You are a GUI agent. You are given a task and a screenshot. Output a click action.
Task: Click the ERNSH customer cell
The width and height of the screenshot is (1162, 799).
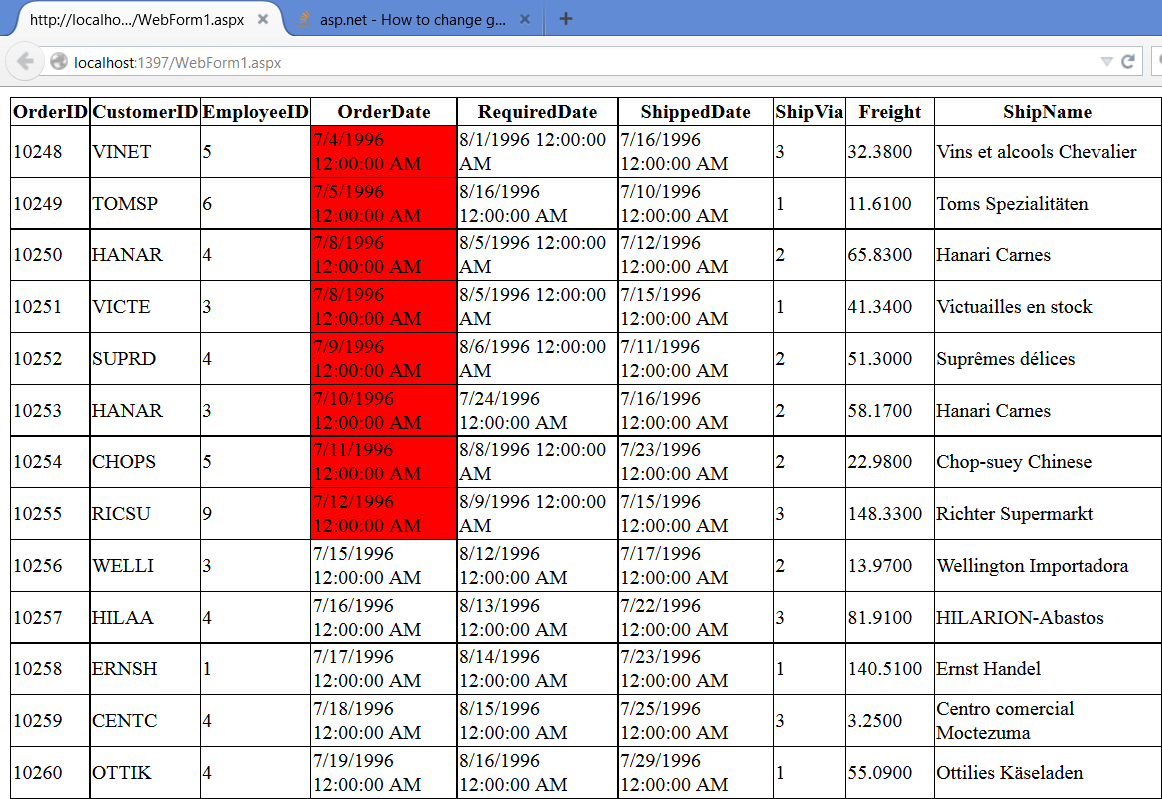(x=145, y=669)
